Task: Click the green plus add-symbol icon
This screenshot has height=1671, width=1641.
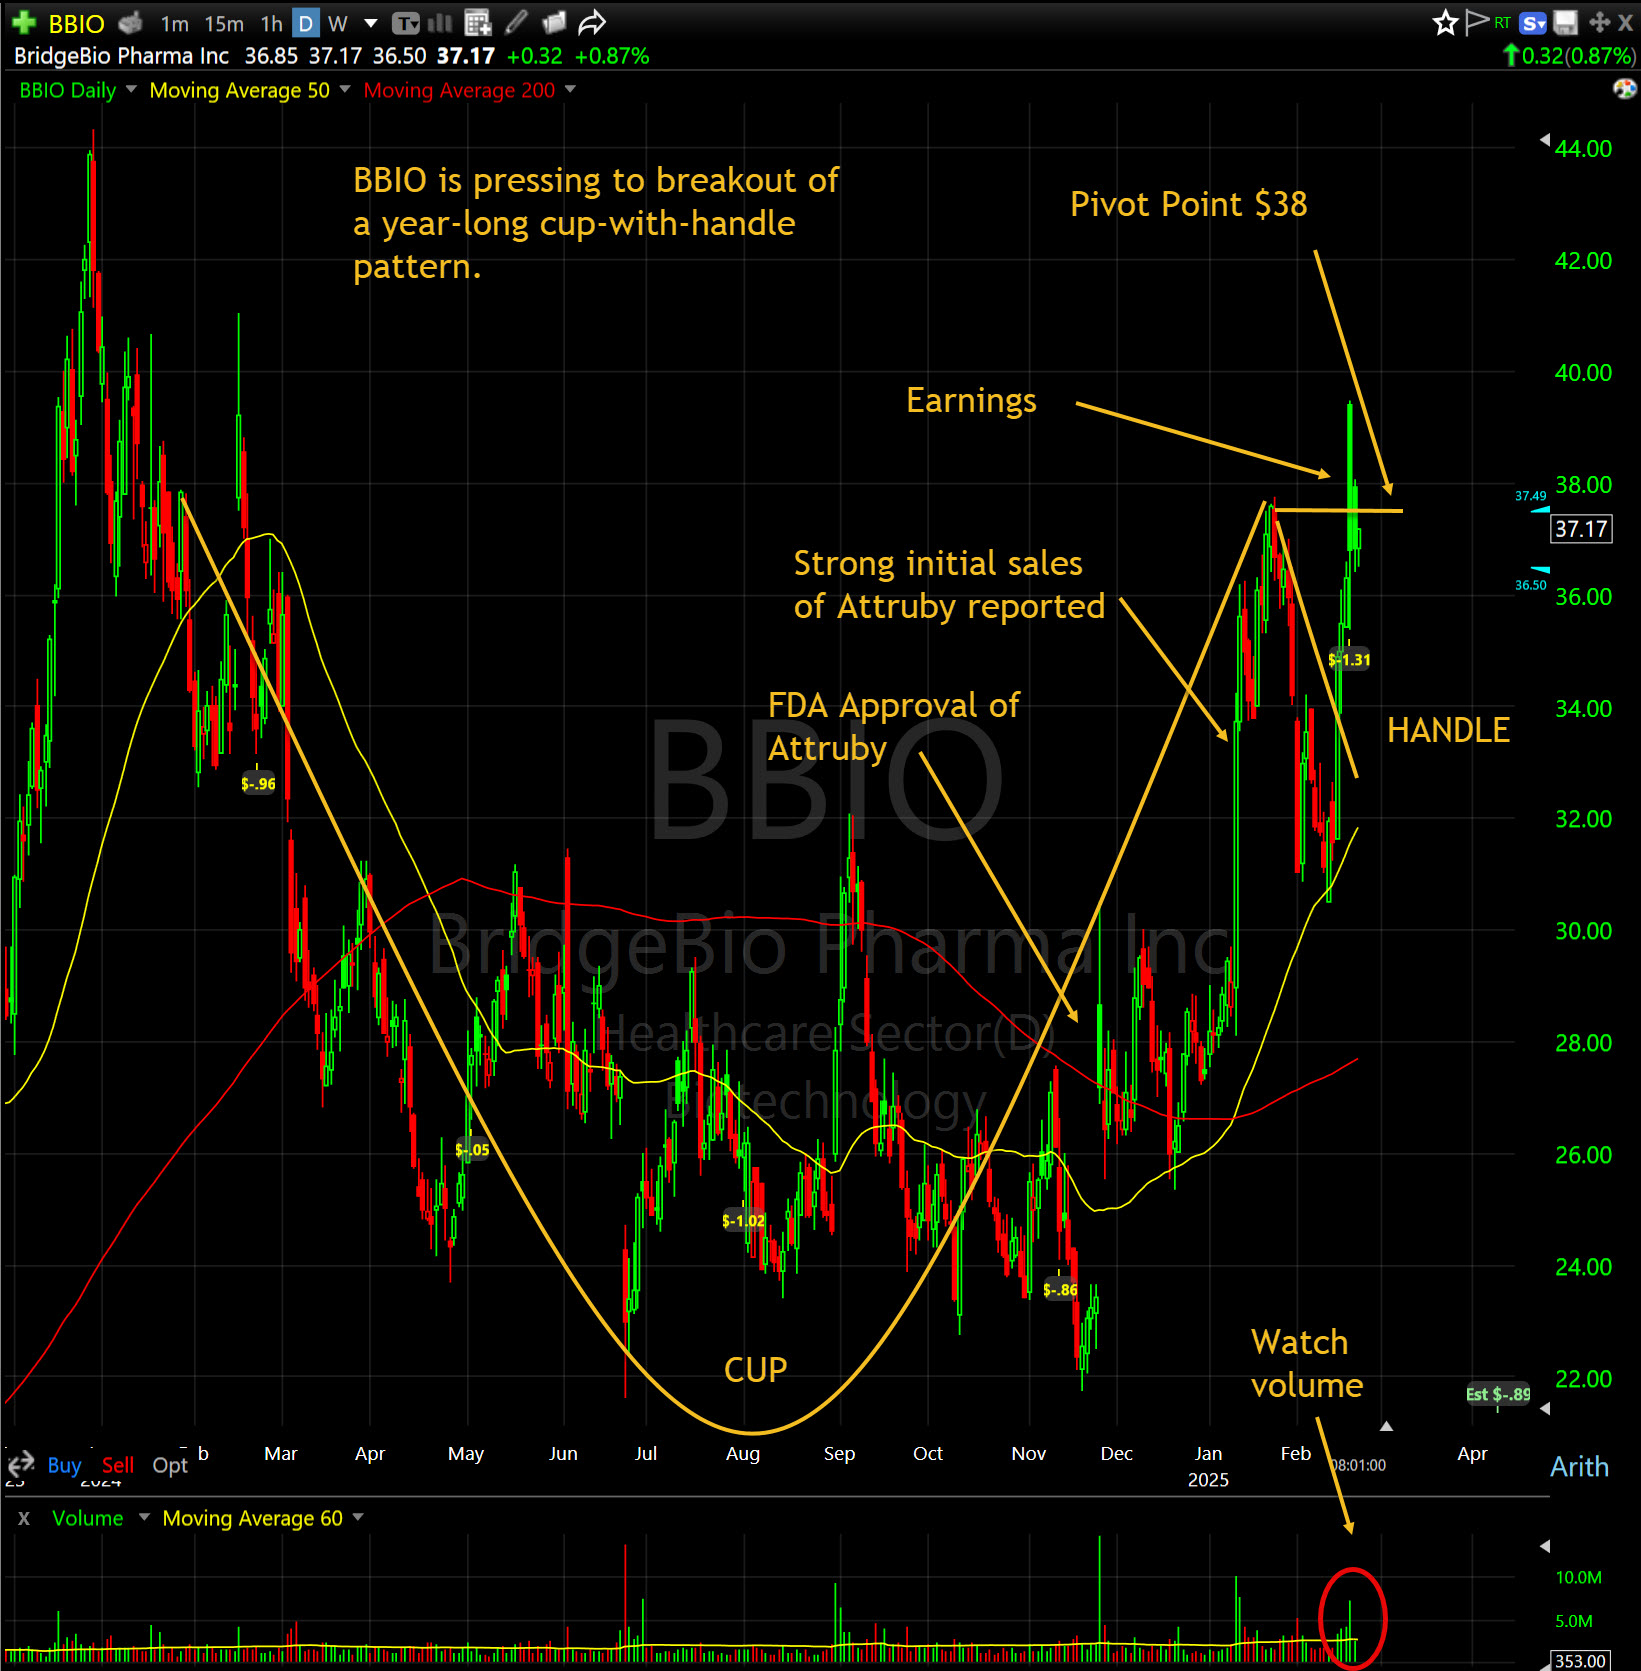Action: [24, 23]
